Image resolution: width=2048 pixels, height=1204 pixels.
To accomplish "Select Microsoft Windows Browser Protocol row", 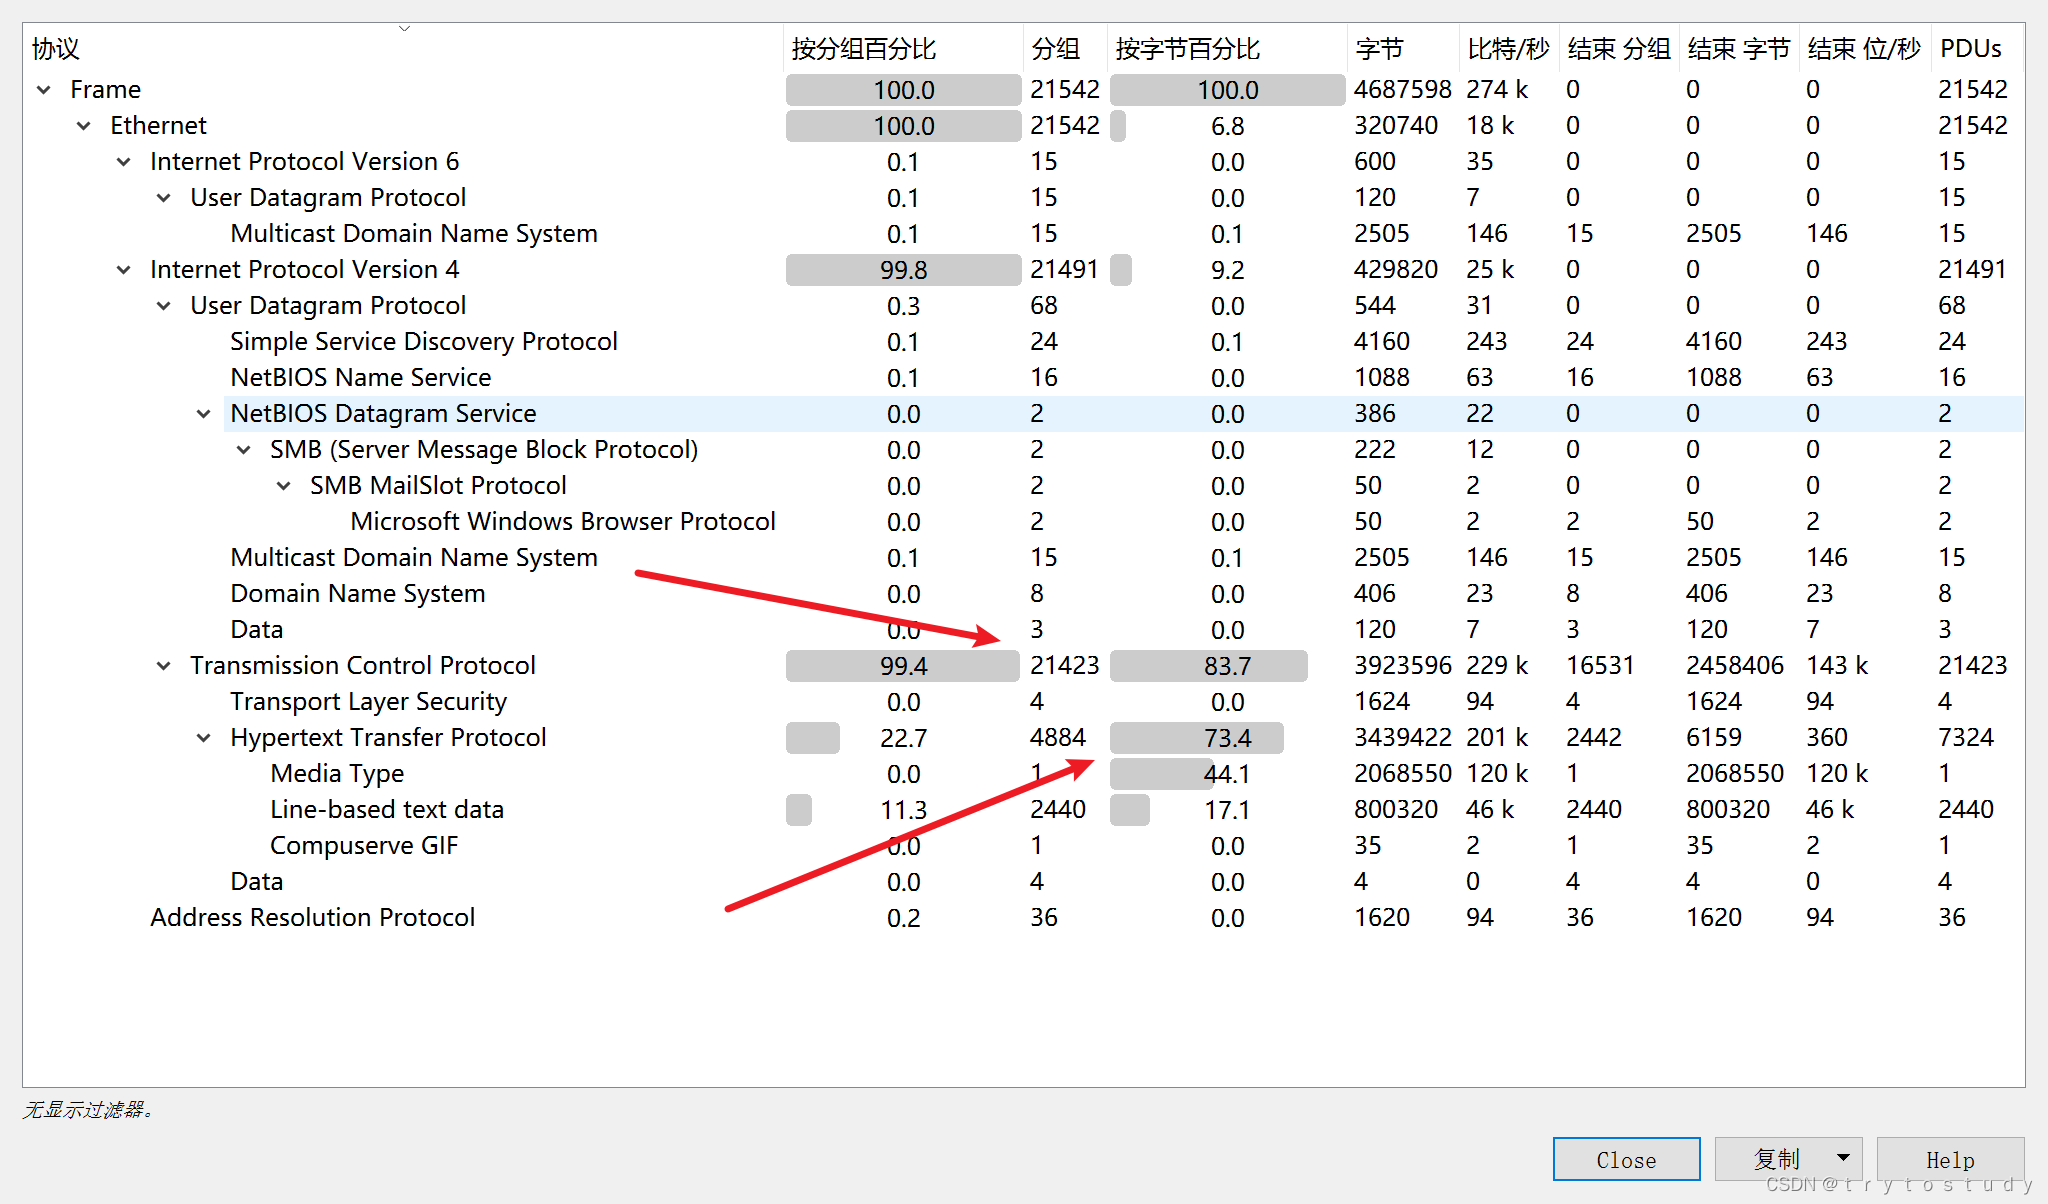I will pyautogui.click(x=562, y=522).
